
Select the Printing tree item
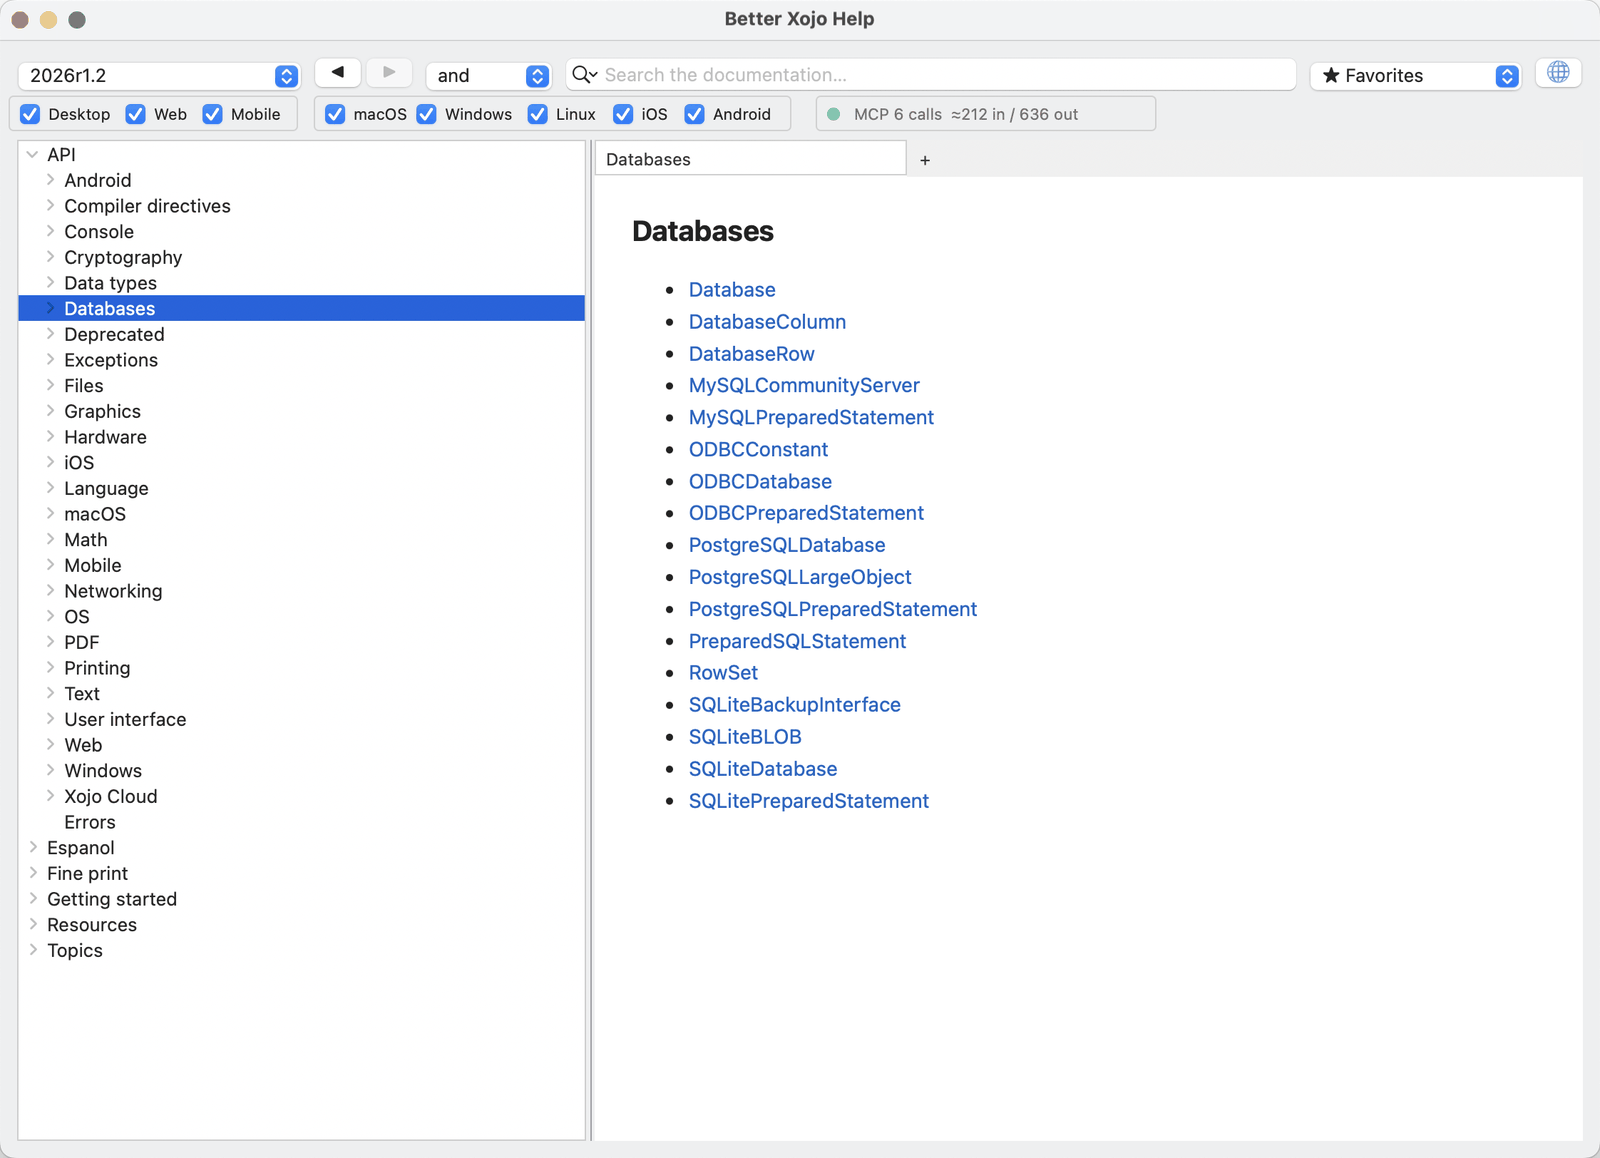302,668
